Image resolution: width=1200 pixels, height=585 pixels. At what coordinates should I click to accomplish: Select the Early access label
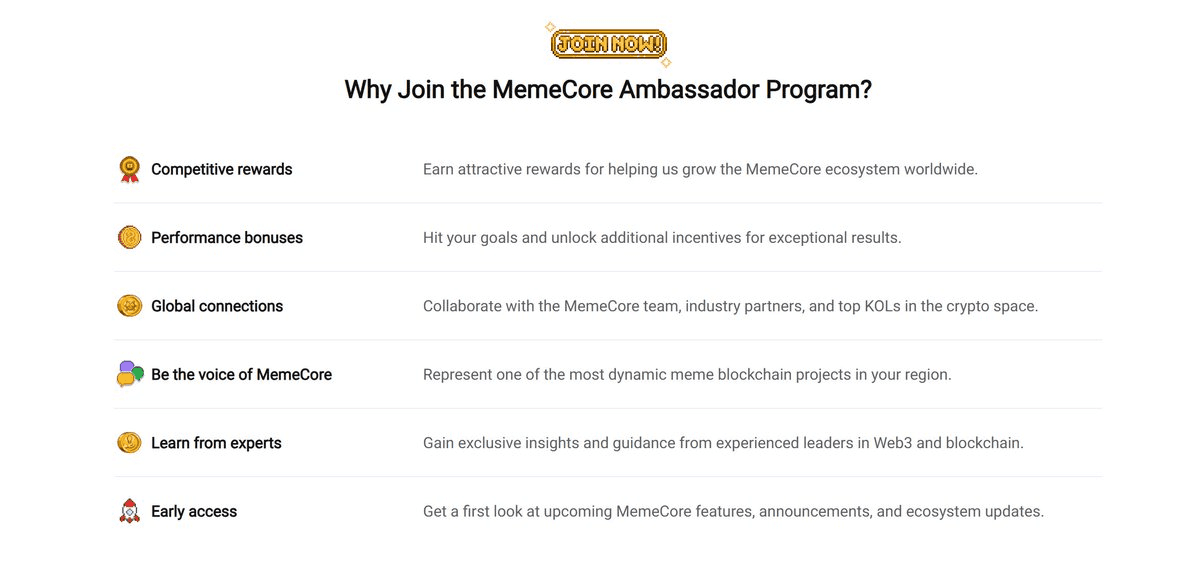coord(194,511)
